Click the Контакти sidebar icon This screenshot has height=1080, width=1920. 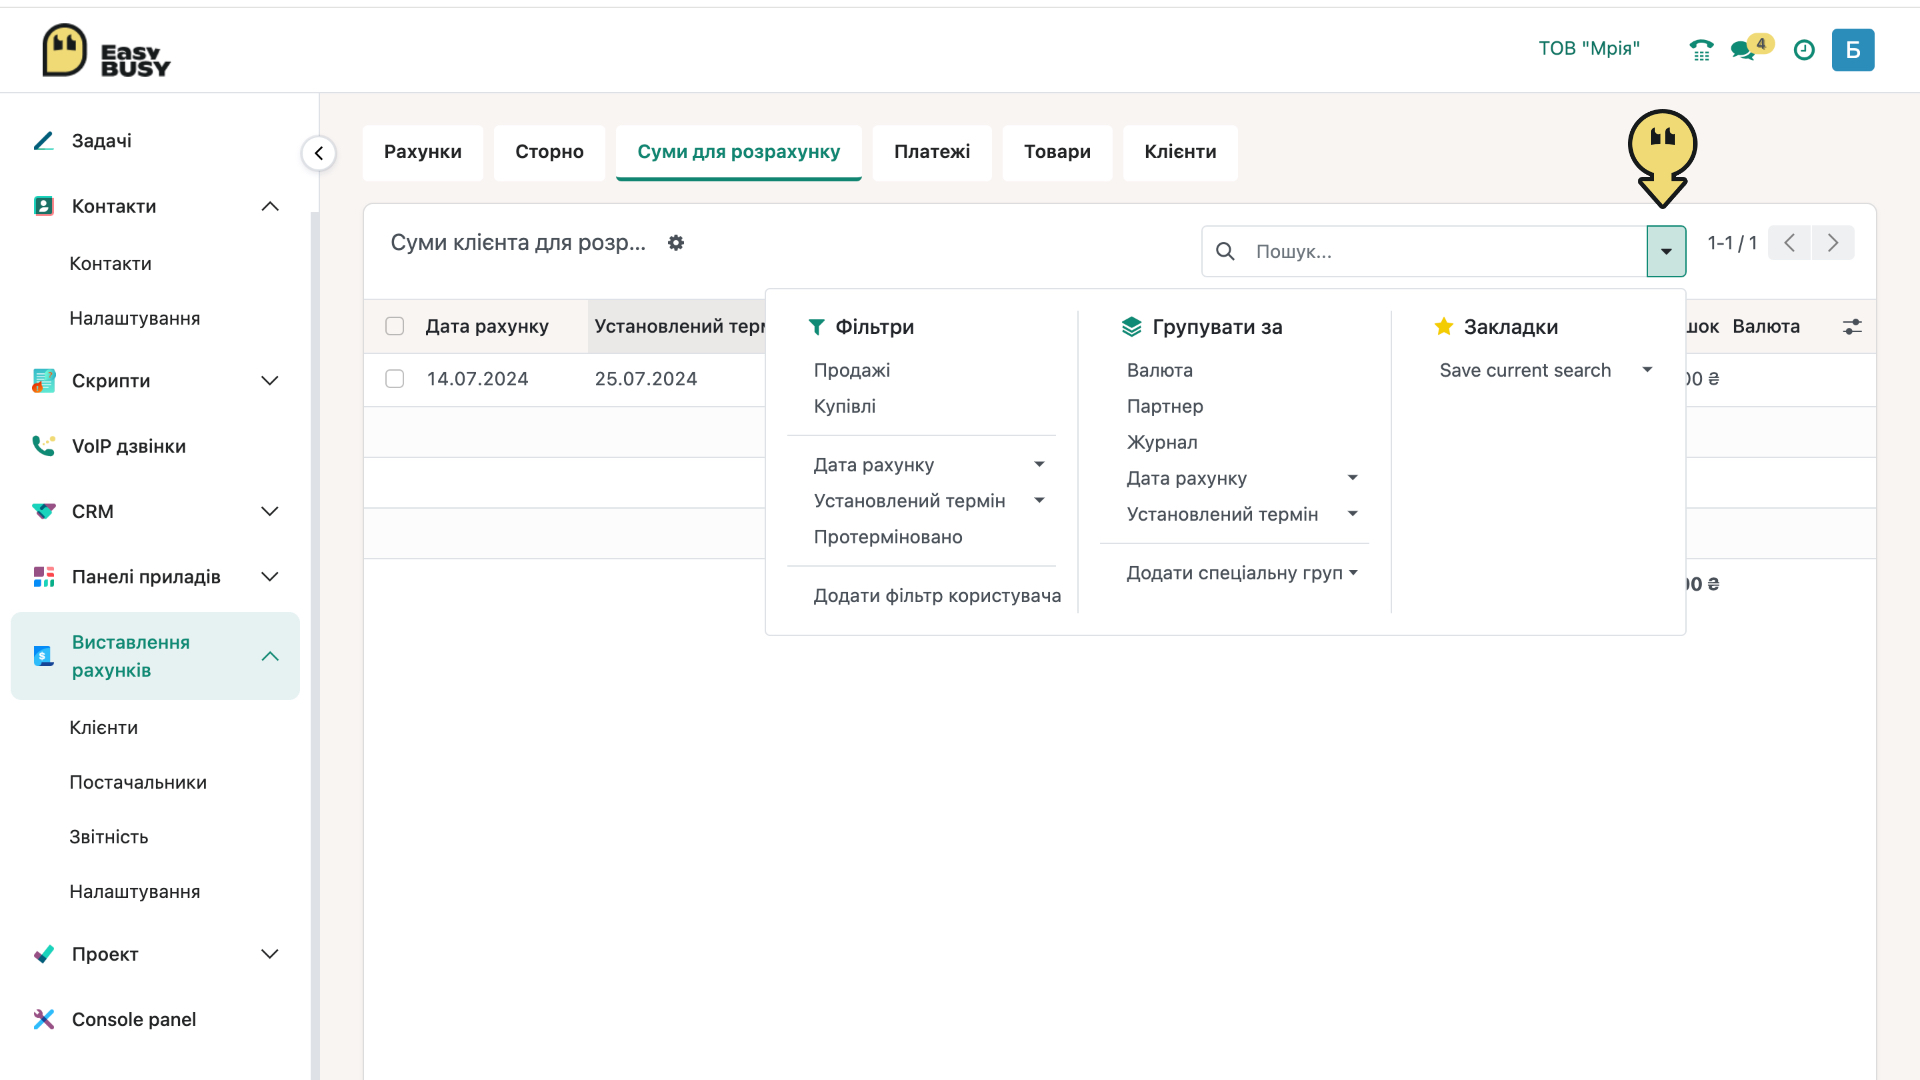(43, 206)
